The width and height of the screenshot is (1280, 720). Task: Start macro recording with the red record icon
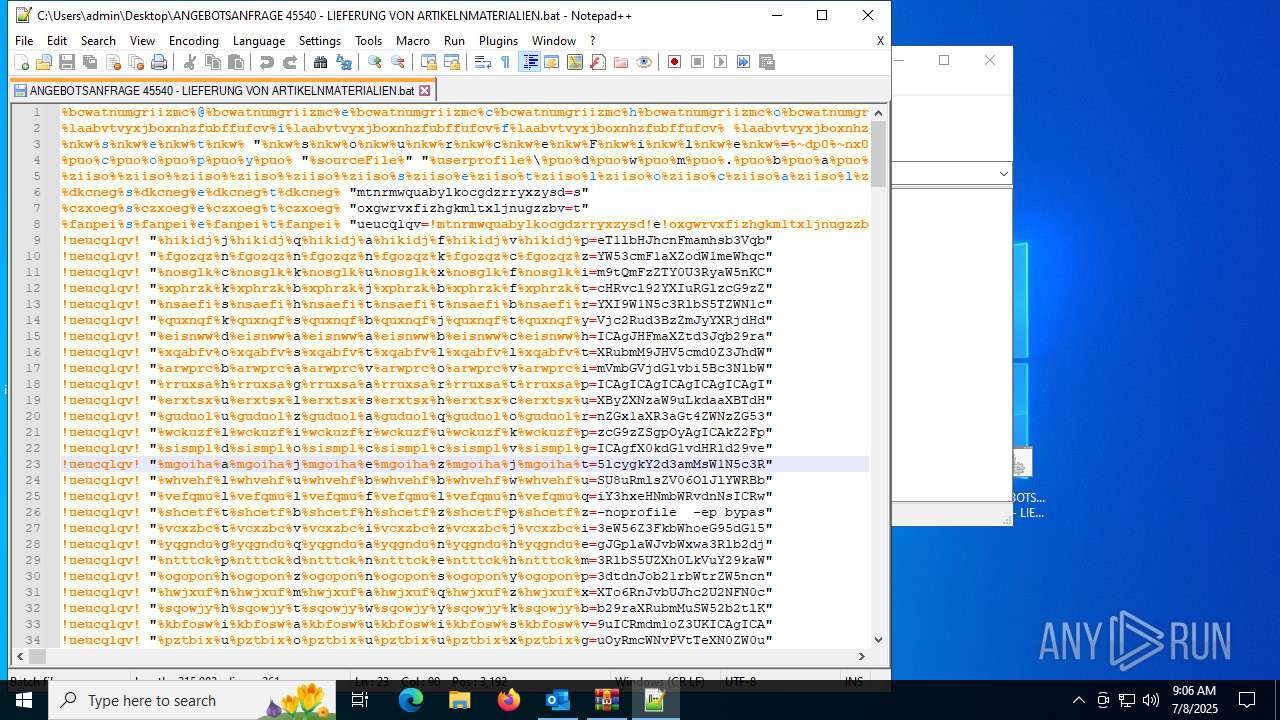[x=675, y=62]
